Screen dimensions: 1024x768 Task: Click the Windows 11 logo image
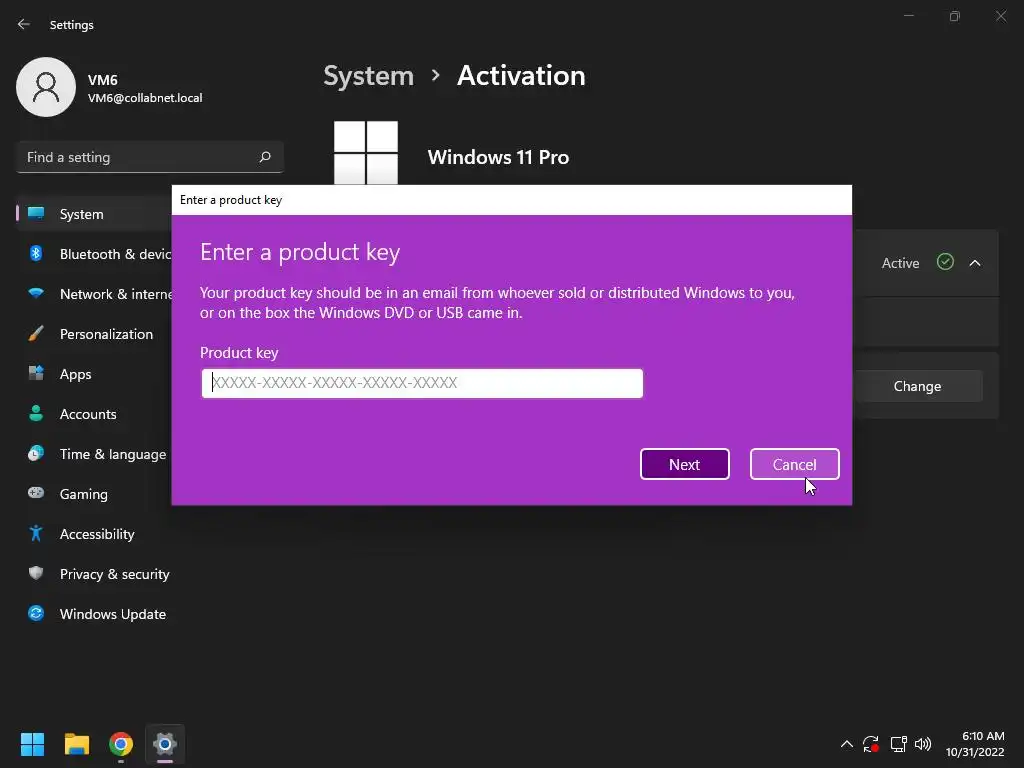click(366, 153)
